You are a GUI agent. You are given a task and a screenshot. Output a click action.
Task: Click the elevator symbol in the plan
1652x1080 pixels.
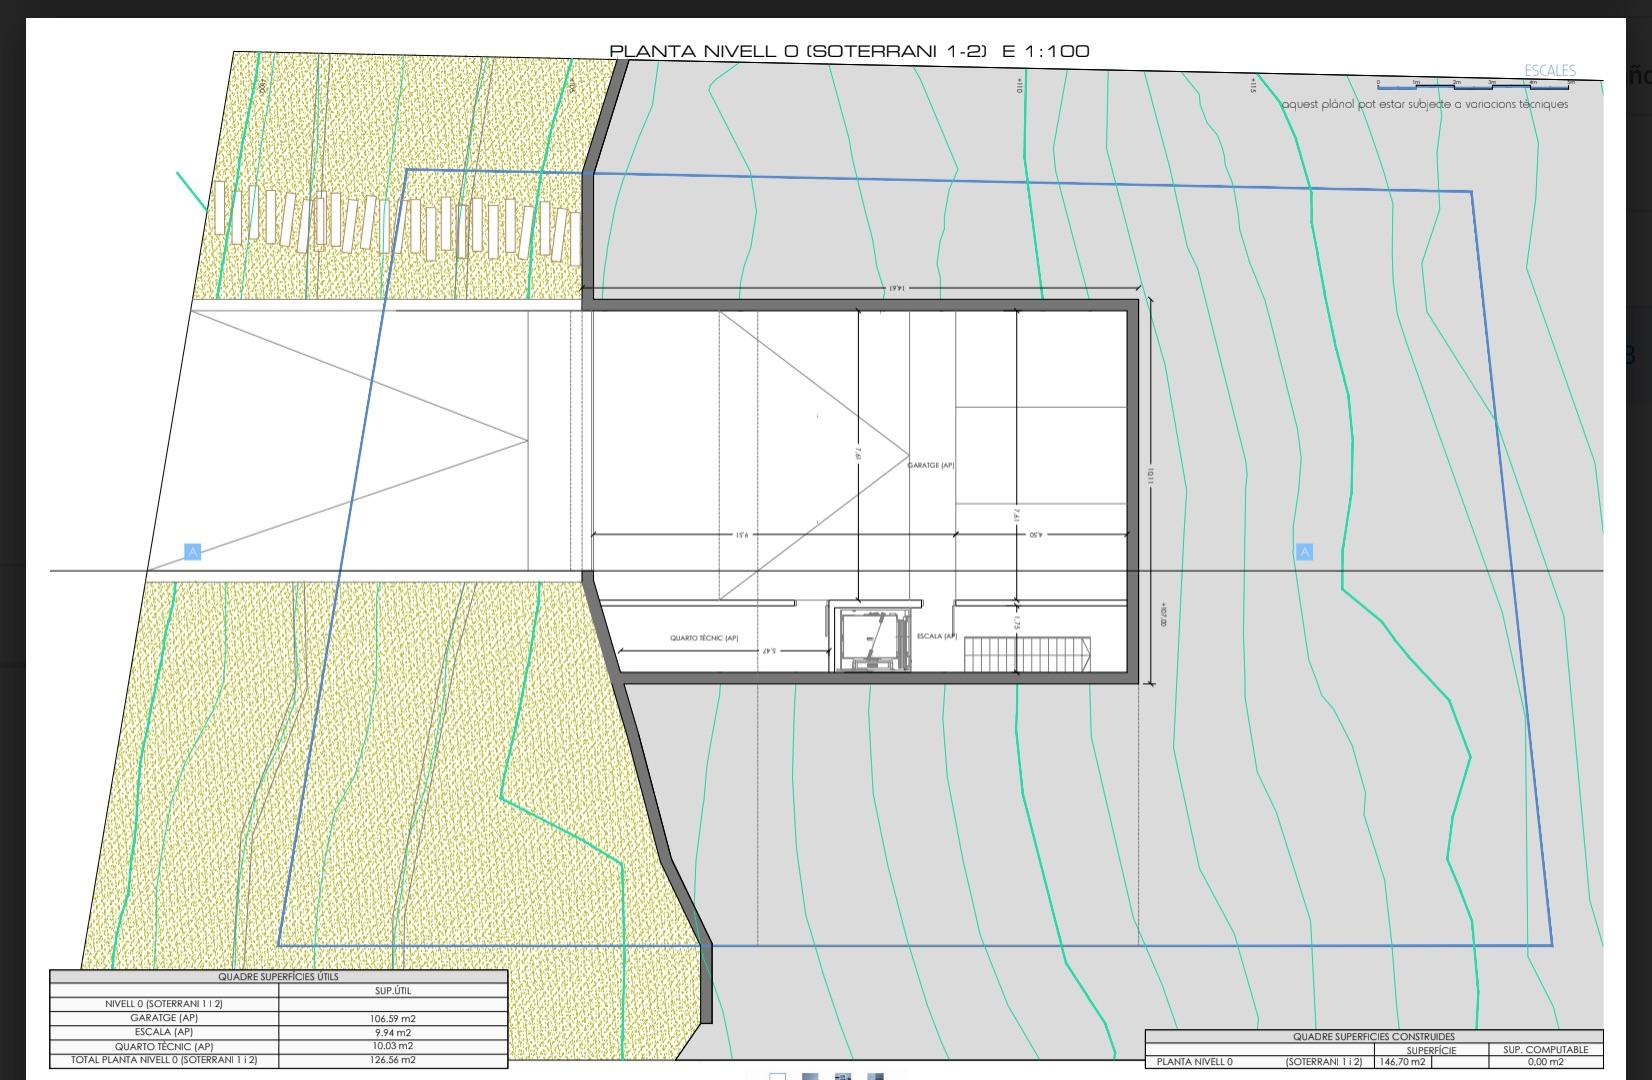pyautogui.click(x=868, y=638)
